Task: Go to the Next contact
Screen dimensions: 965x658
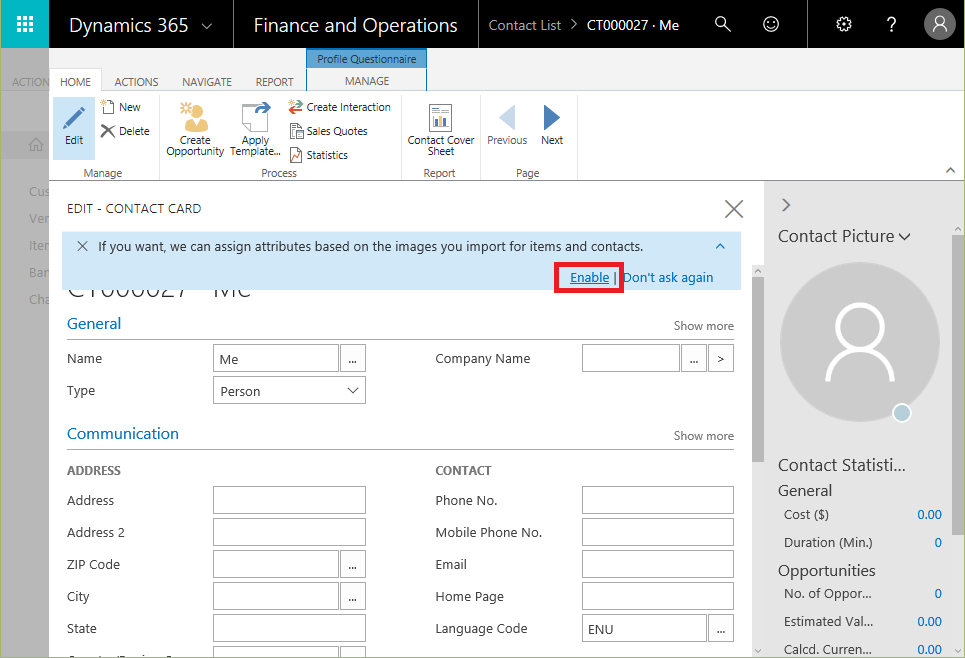Action: [x=552, y=126]
